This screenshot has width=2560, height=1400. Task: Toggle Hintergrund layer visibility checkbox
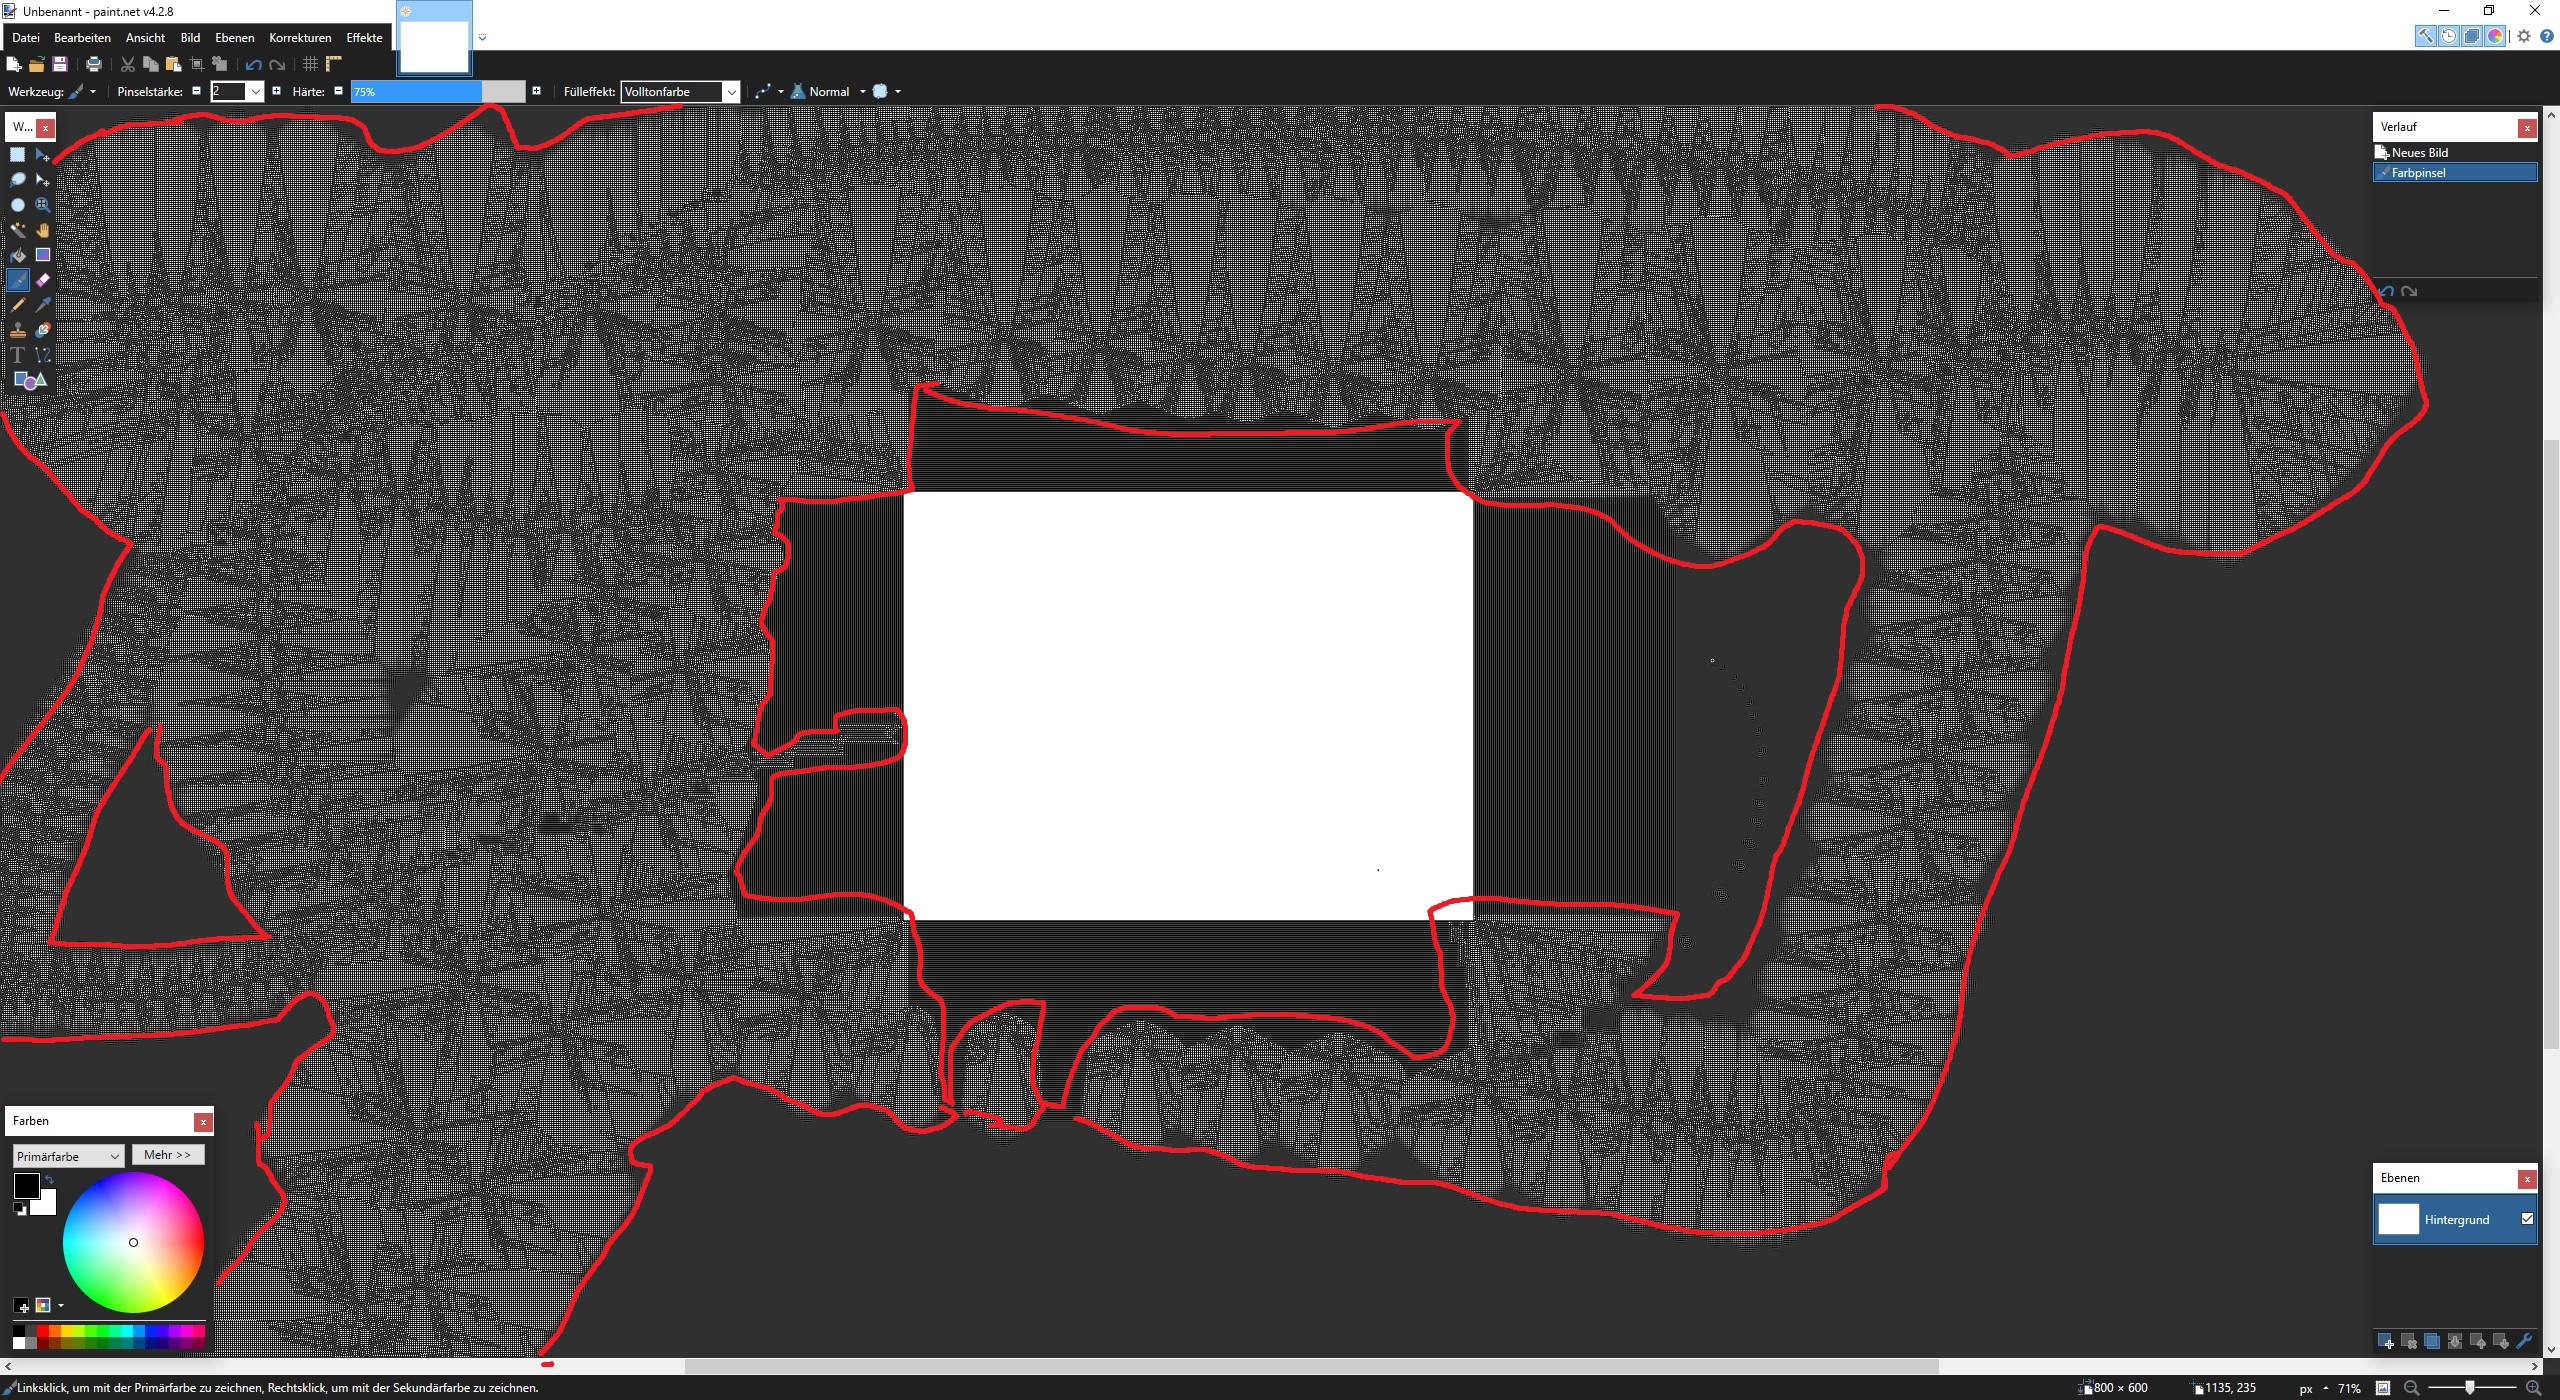(2527, 1219)
